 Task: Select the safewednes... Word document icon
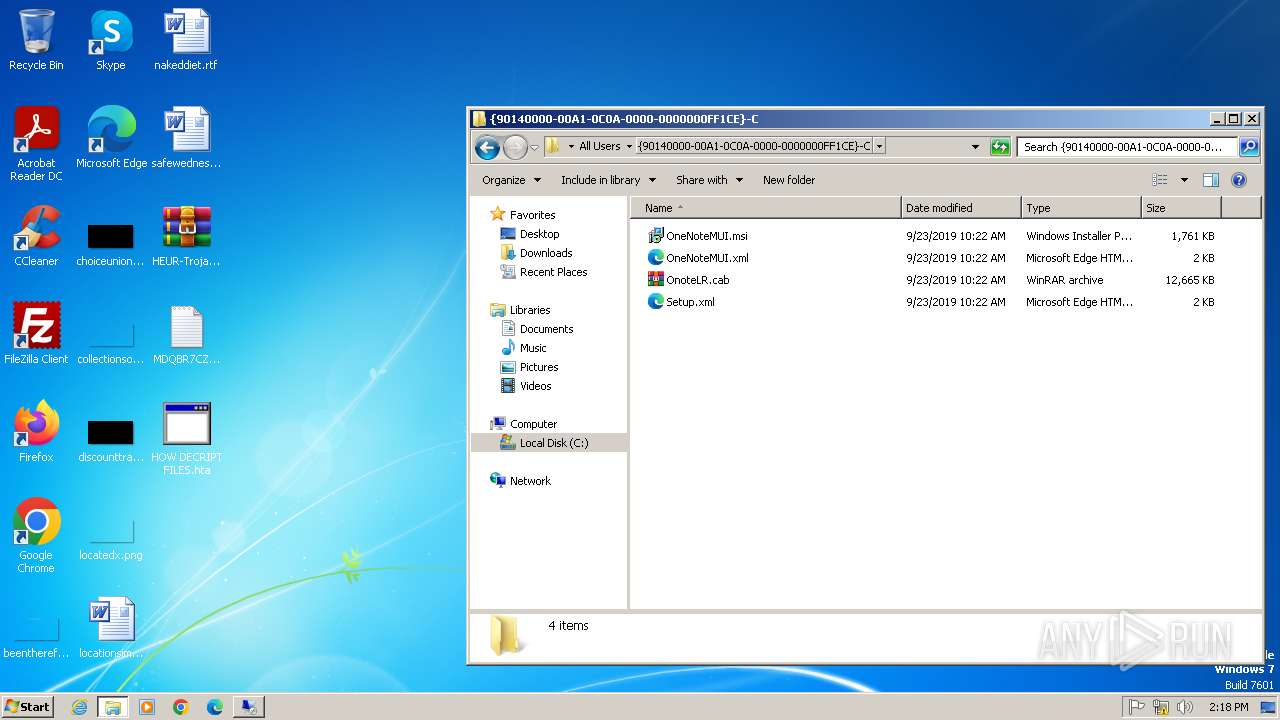tap(186, 138)
